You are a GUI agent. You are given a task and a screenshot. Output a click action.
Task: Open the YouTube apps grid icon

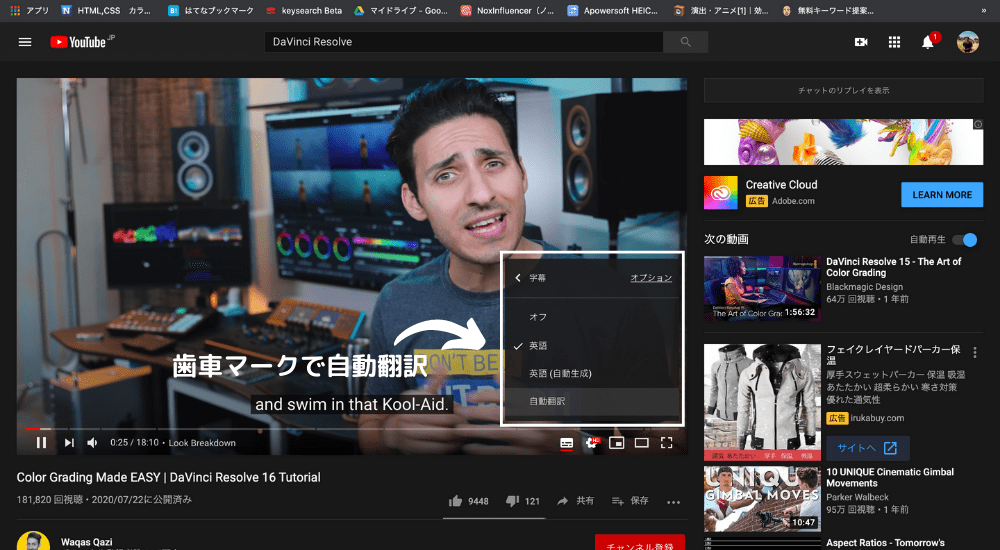[x=894, y=42]
